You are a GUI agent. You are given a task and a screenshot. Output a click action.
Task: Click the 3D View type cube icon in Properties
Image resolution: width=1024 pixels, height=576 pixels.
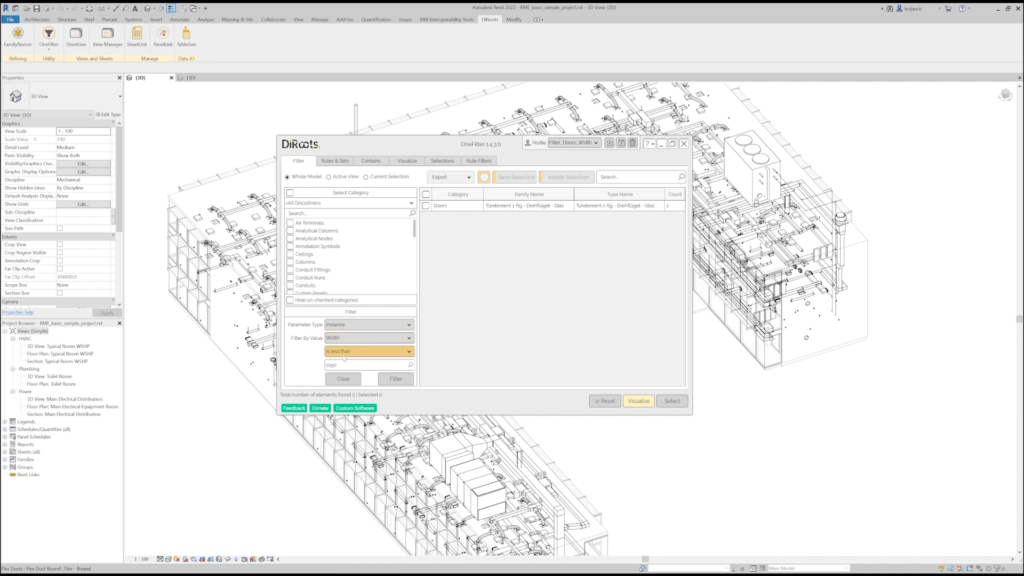click(16, 97)
